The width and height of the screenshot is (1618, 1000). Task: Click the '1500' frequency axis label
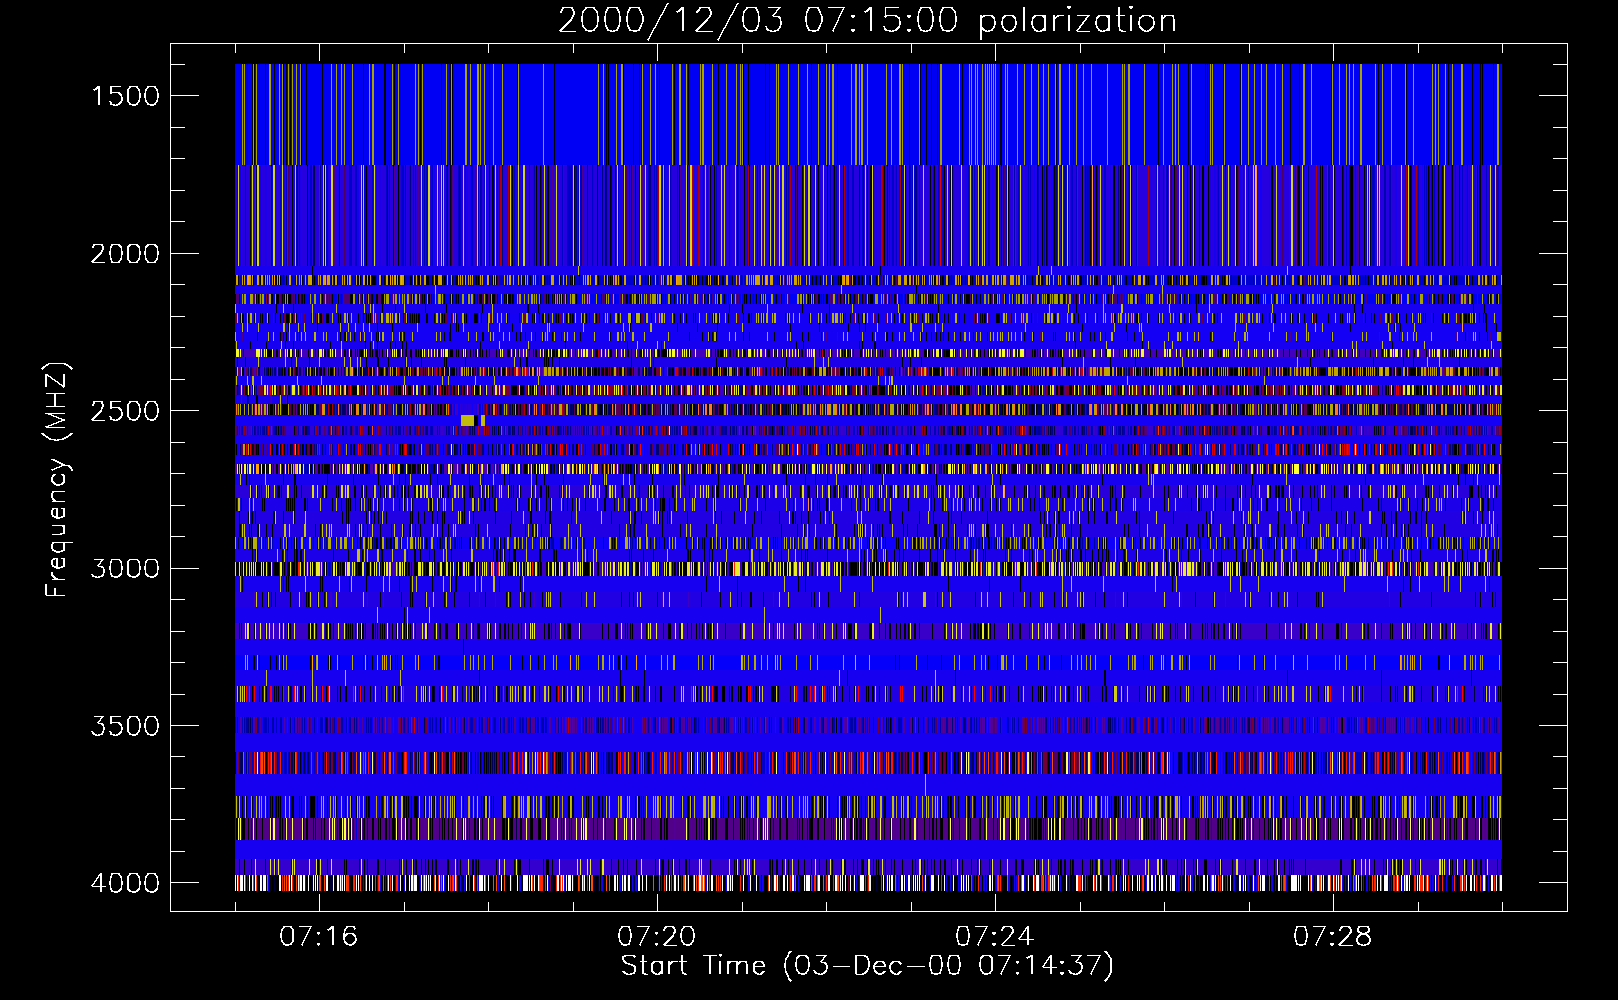pyautogui.click(x=125, y=96)
